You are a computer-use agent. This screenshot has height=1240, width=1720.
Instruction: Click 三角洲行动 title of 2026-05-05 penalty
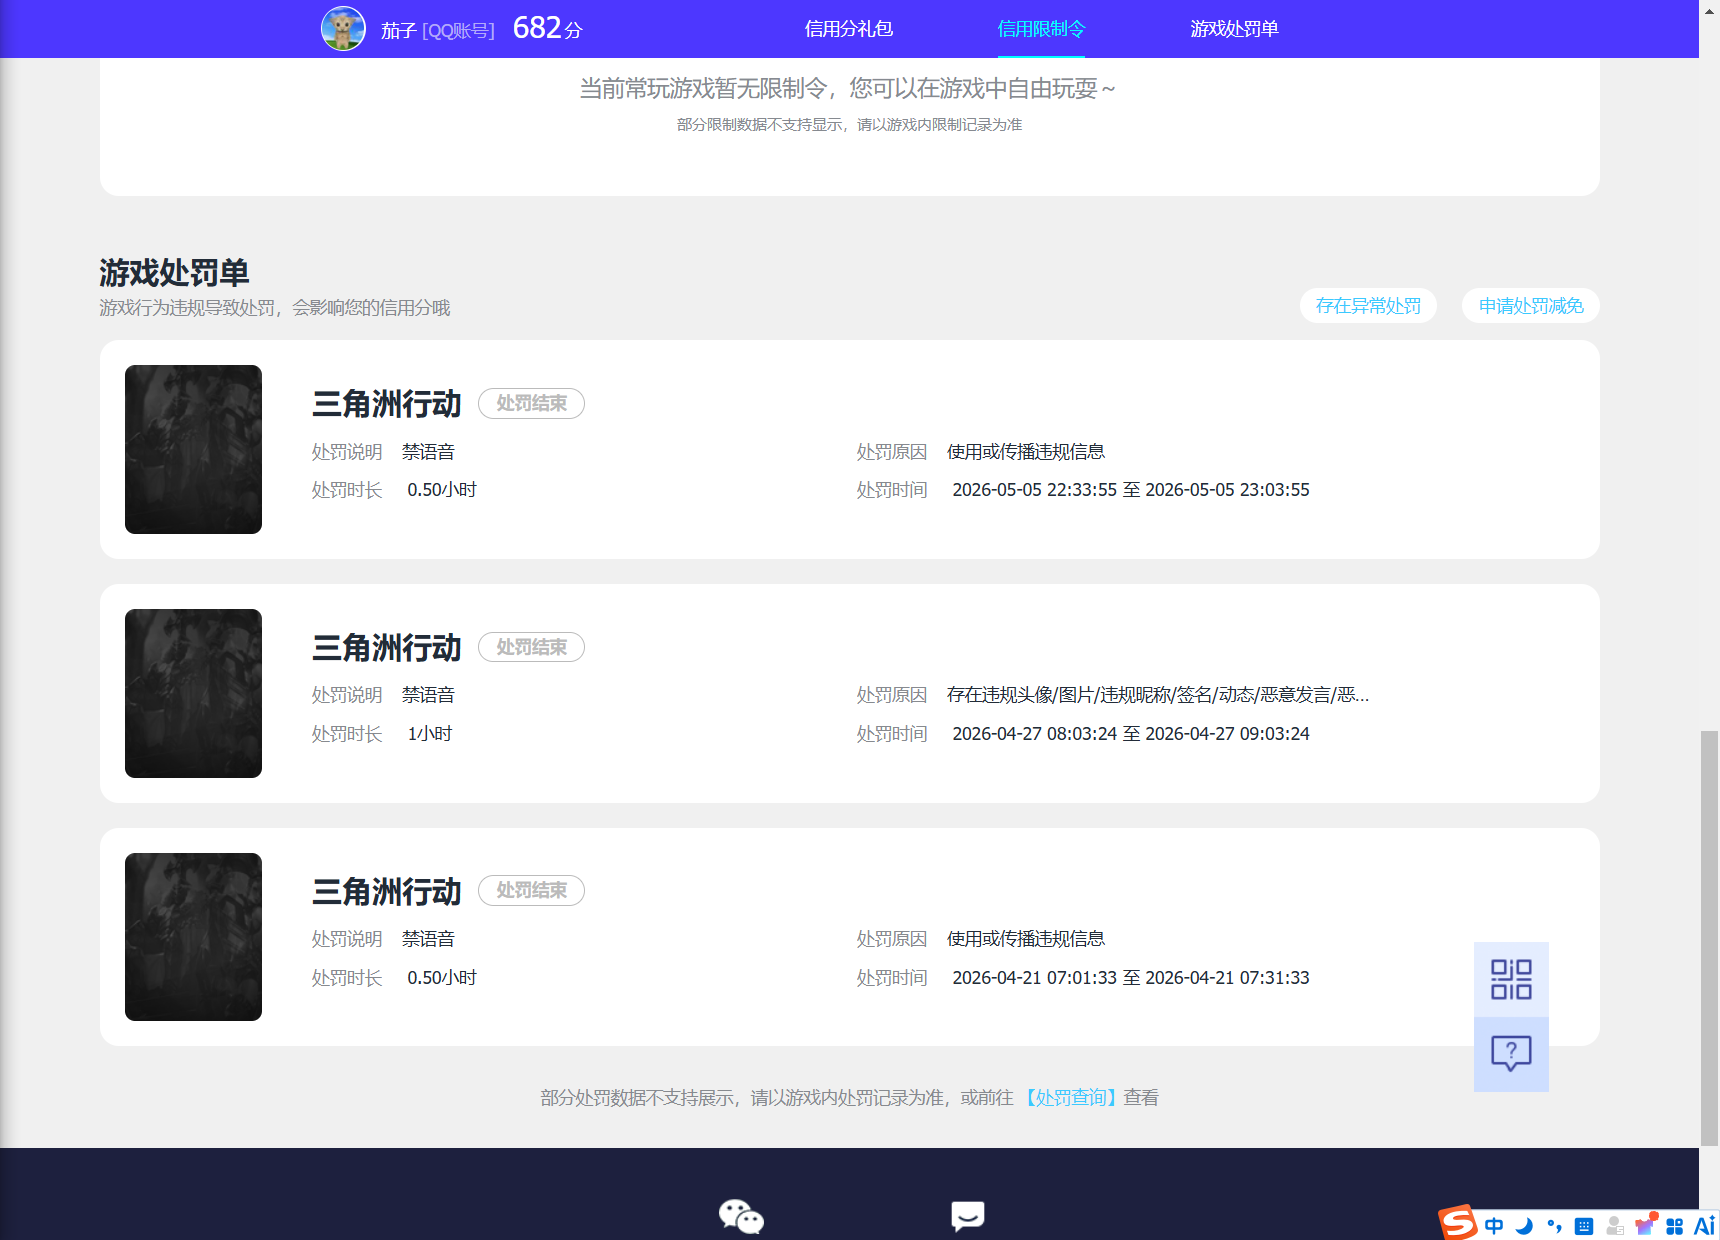click(386, 404)
